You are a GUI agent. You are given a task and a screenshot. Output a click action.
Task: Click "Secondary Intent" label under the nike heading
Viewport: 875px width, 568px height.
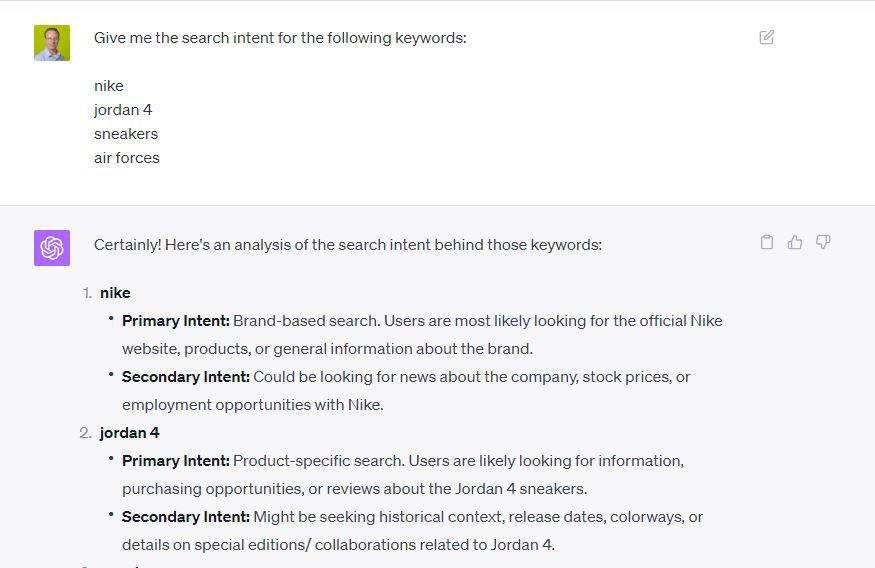[x=186, y=377]
